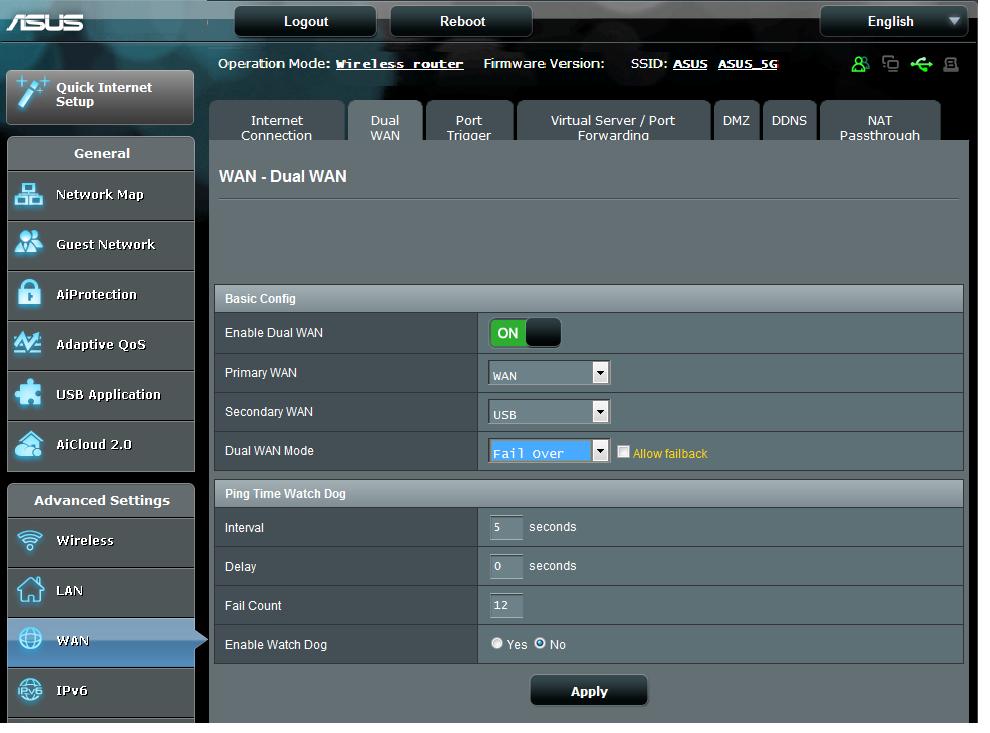Click the Adaptive QoS graph icon
This screenshot has width=990, height=733.
click(x=28, y=343)
